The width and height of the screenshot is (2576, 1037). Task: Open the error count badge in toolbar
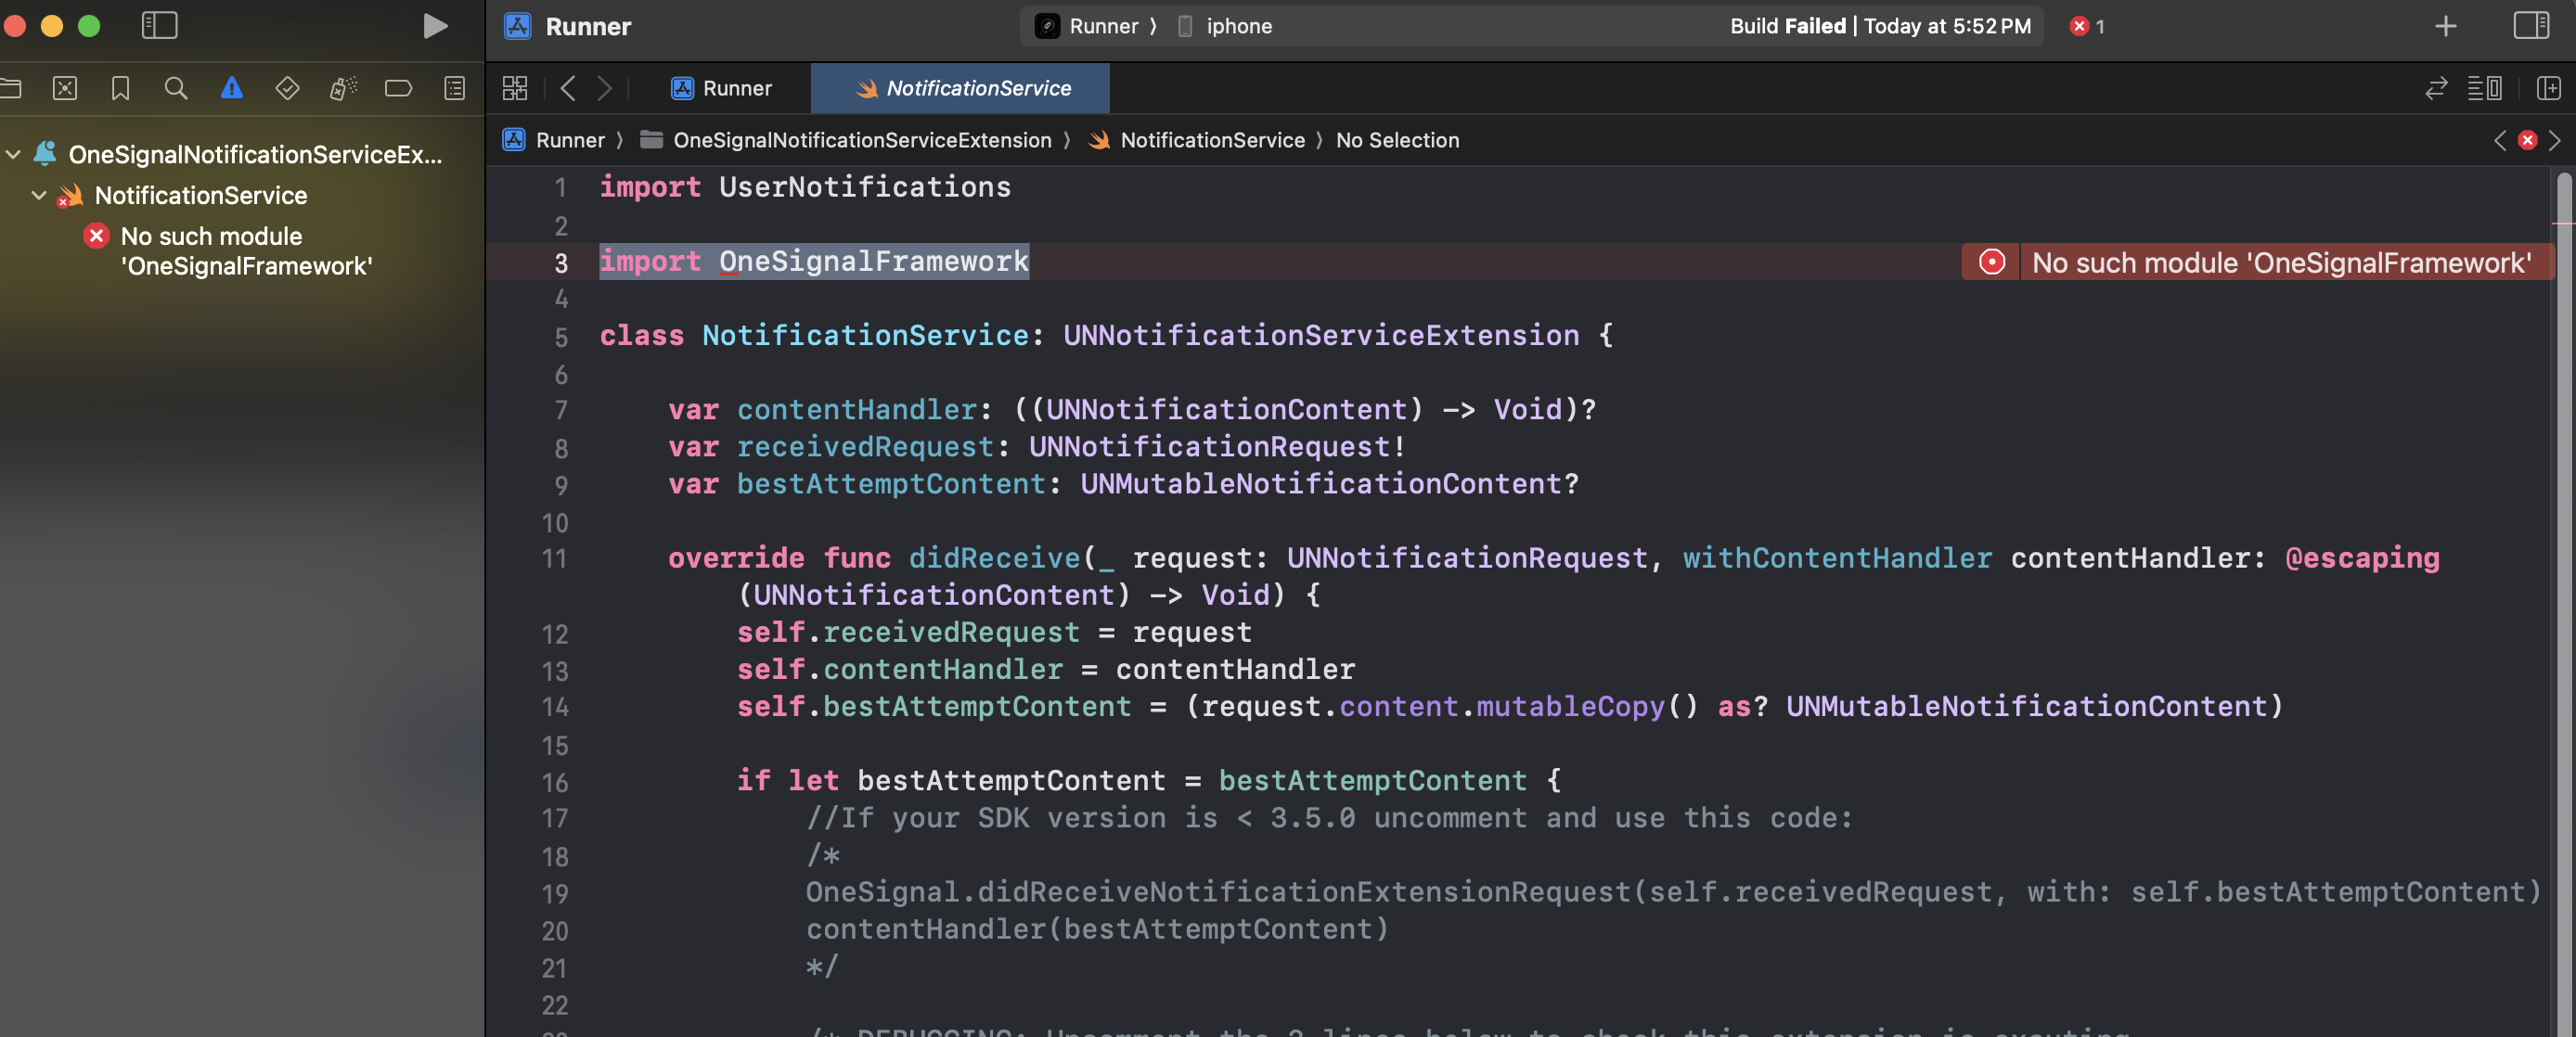pos(2087,26)
